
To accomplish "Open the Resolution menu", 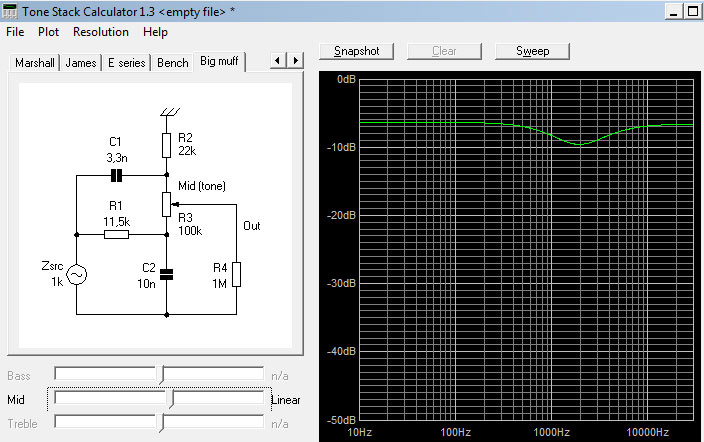I will (x=101, y=32).
